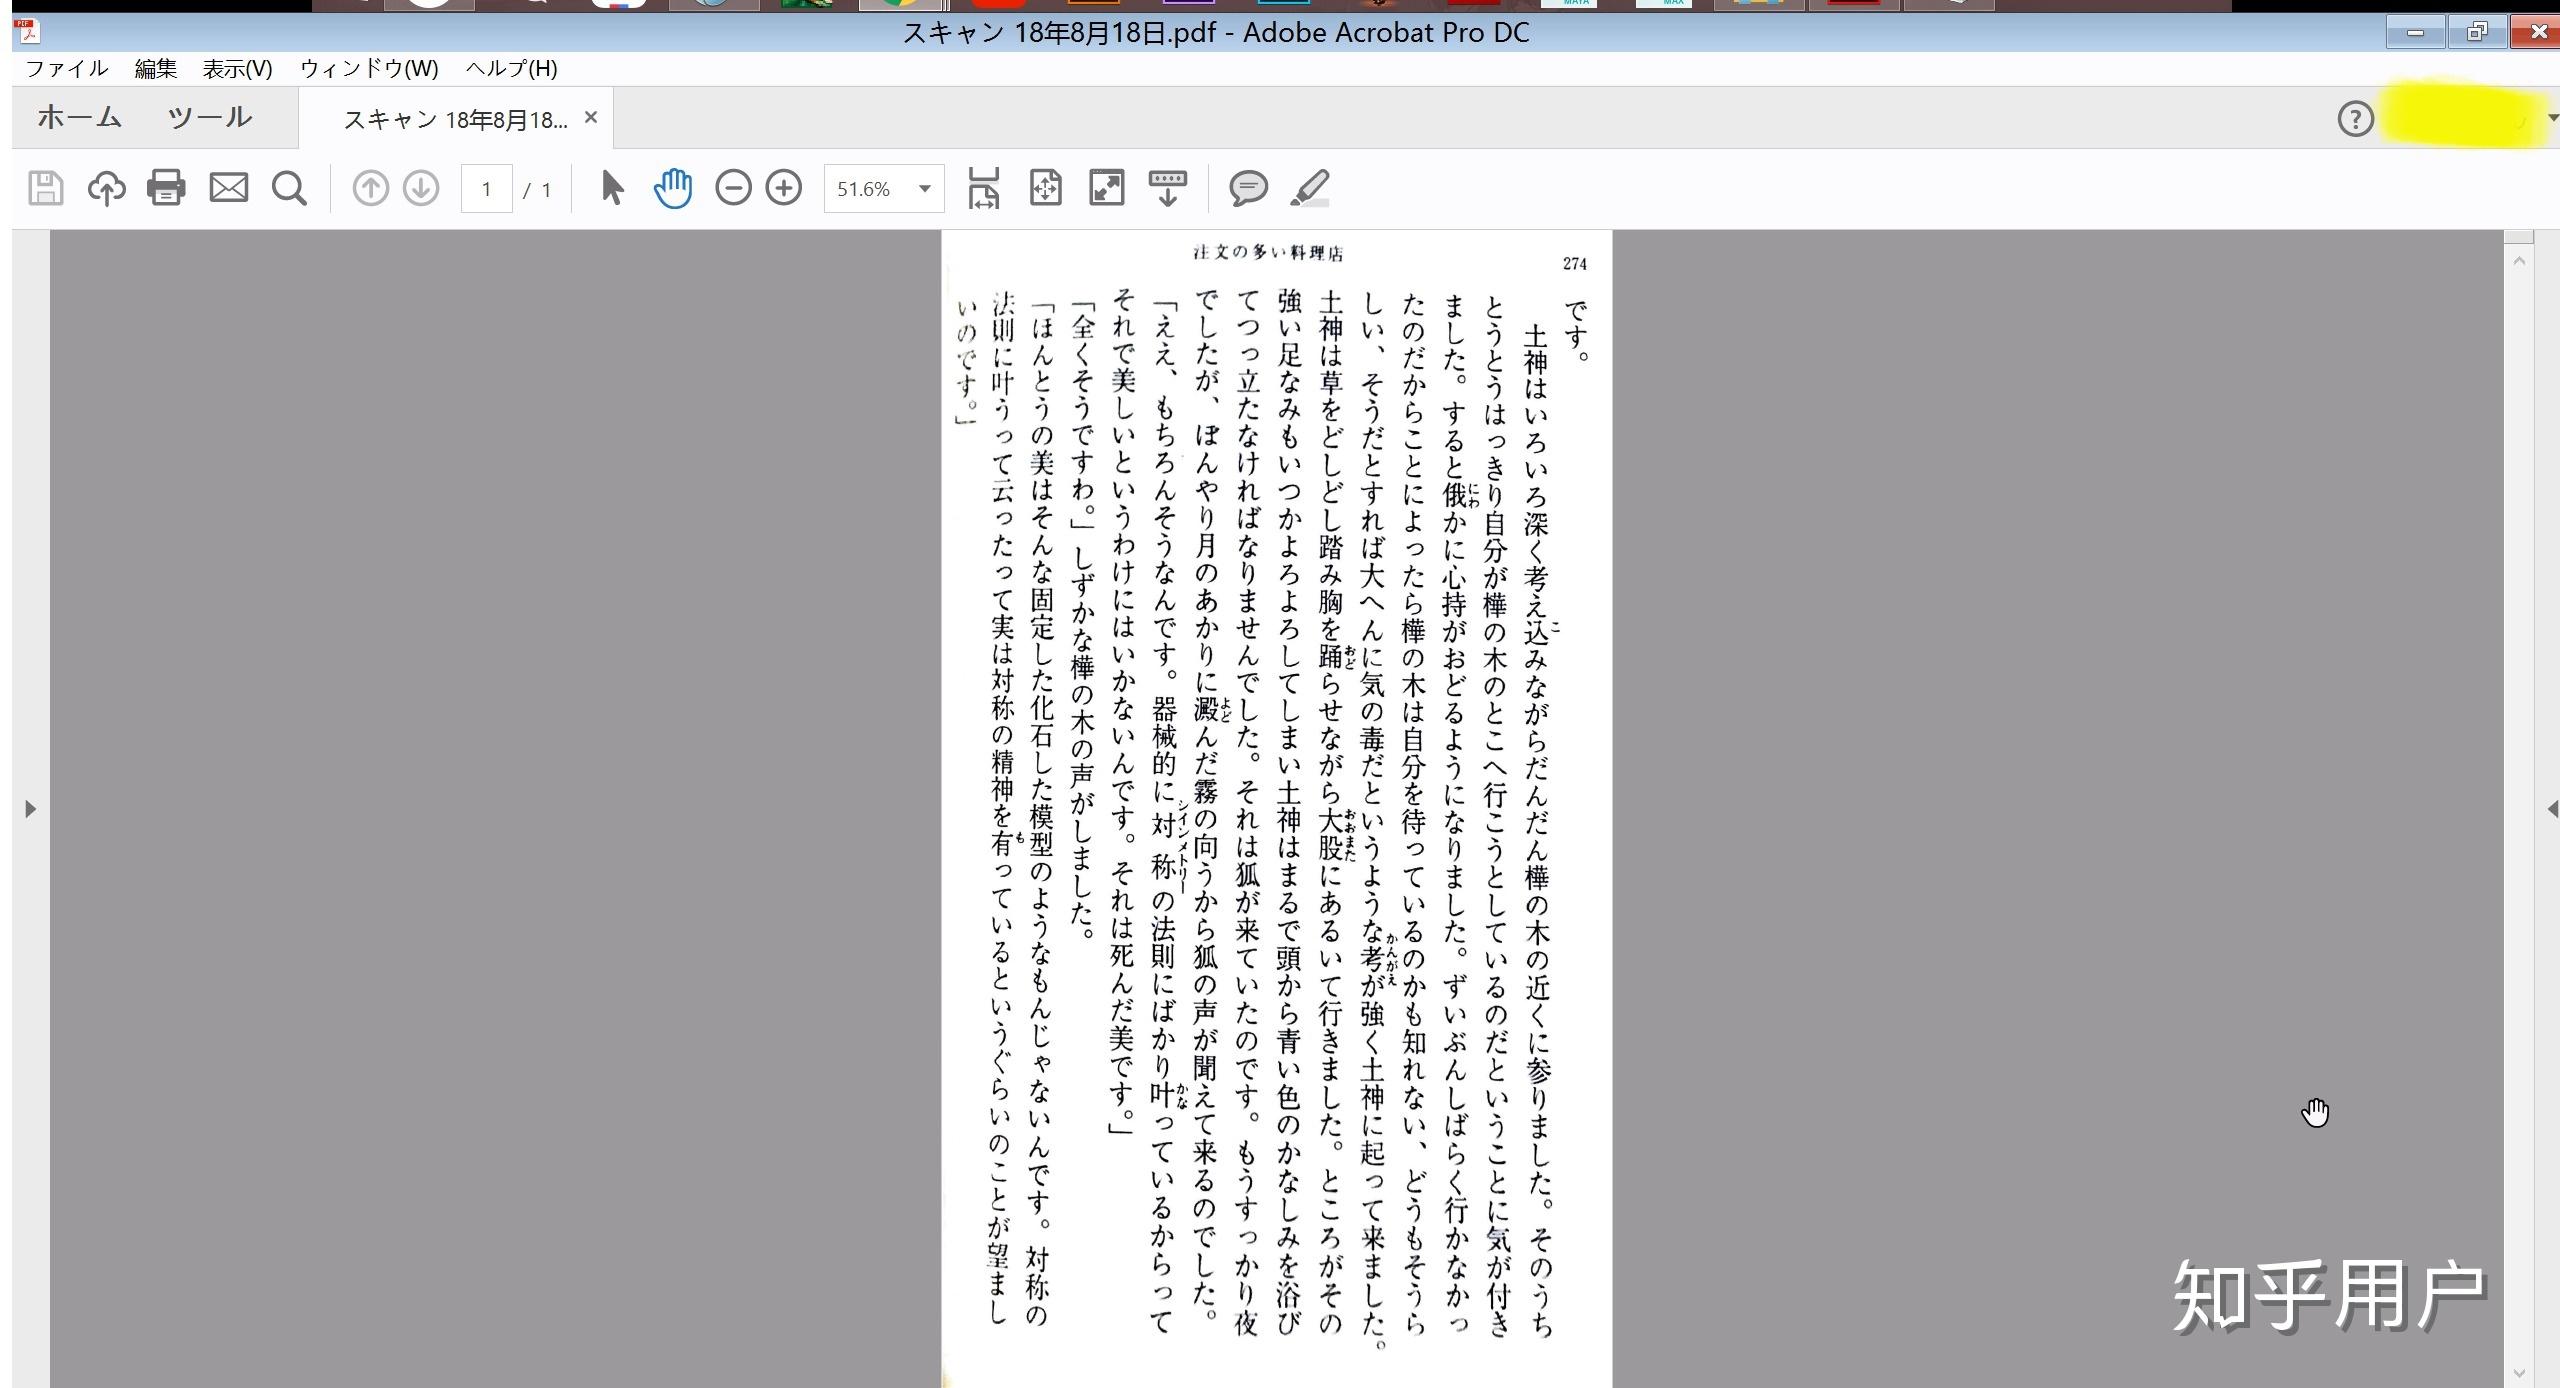2560x1388 pixels.
Task: Enter full screen mode icon
Action: [x=1106, y=188]
